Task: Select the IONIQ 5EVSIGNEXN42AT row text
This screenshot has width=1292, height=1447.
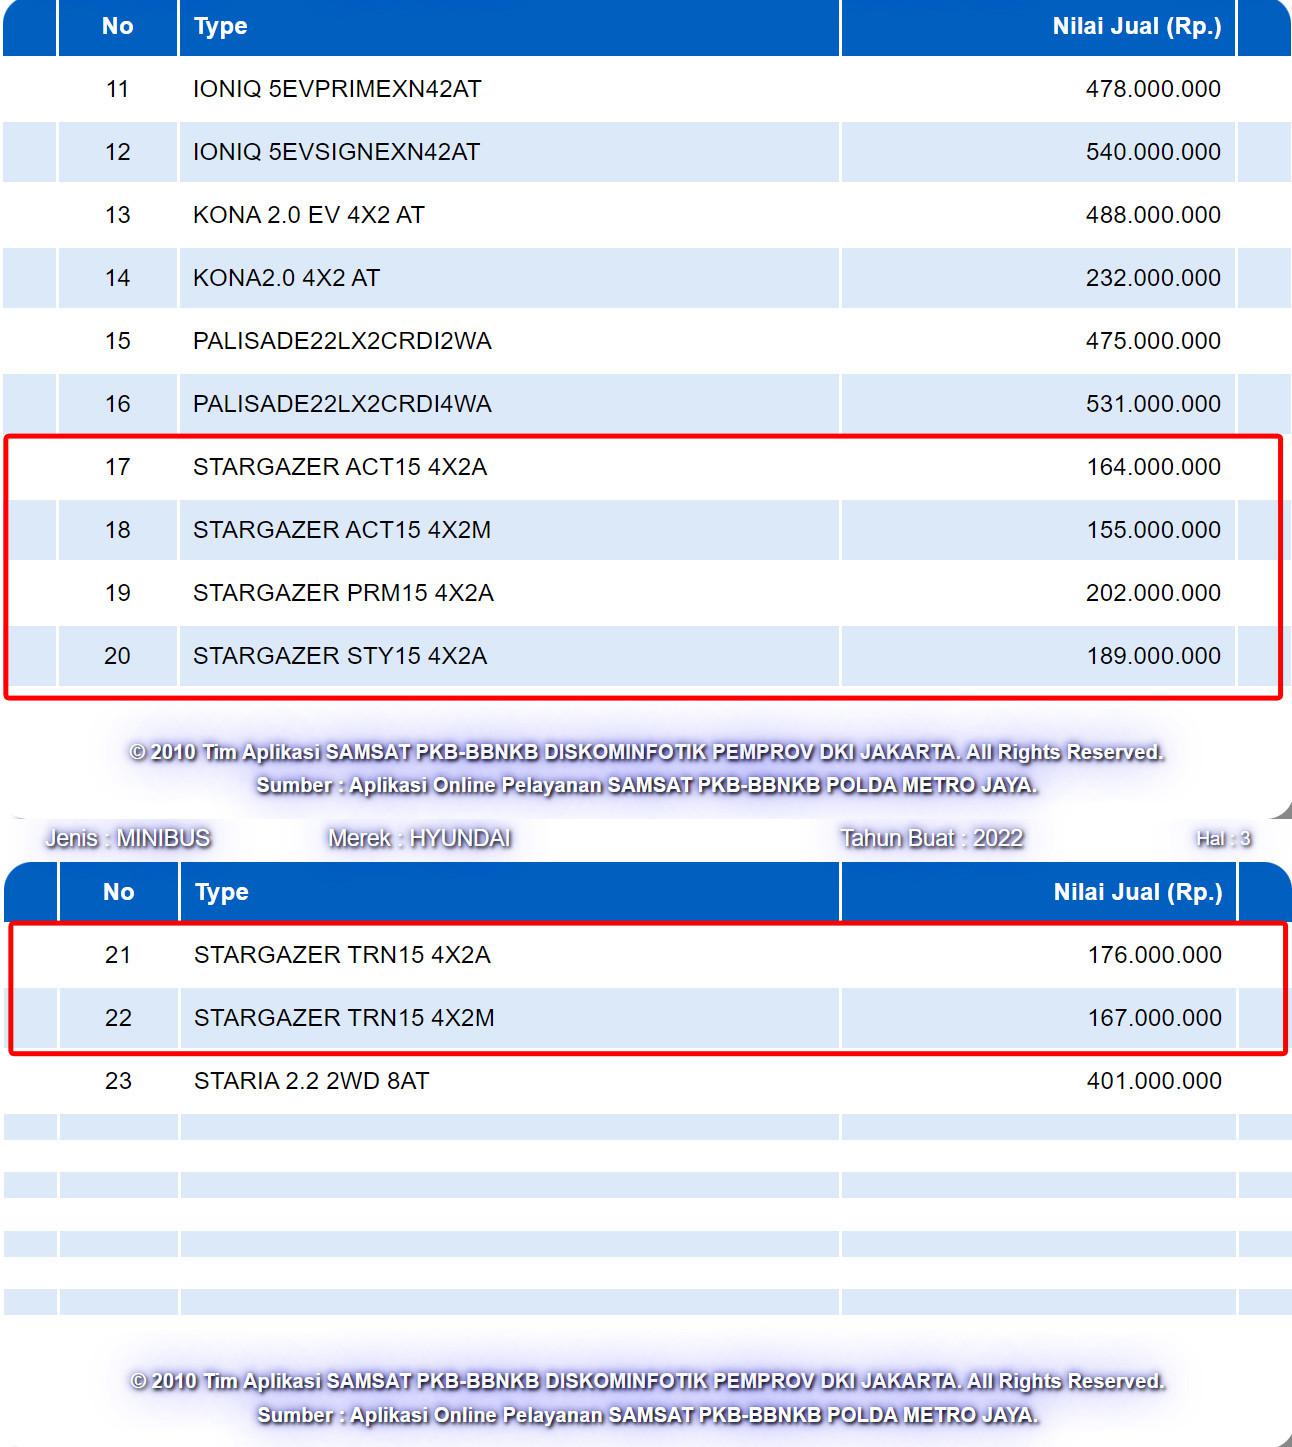Action: pos(336,152)
